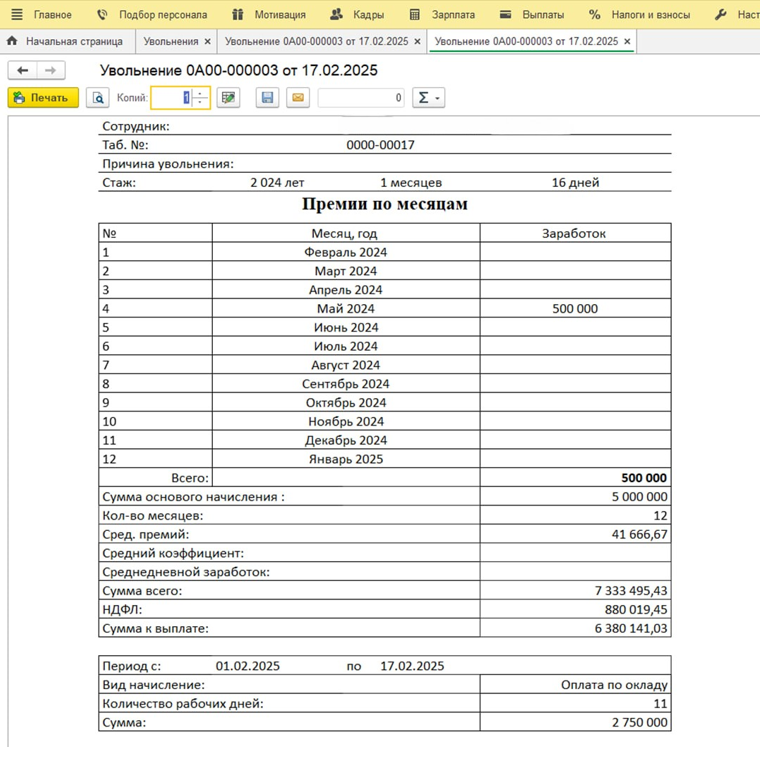Toggle document editing mode icon
760x761 pixels.
(228, 98)
